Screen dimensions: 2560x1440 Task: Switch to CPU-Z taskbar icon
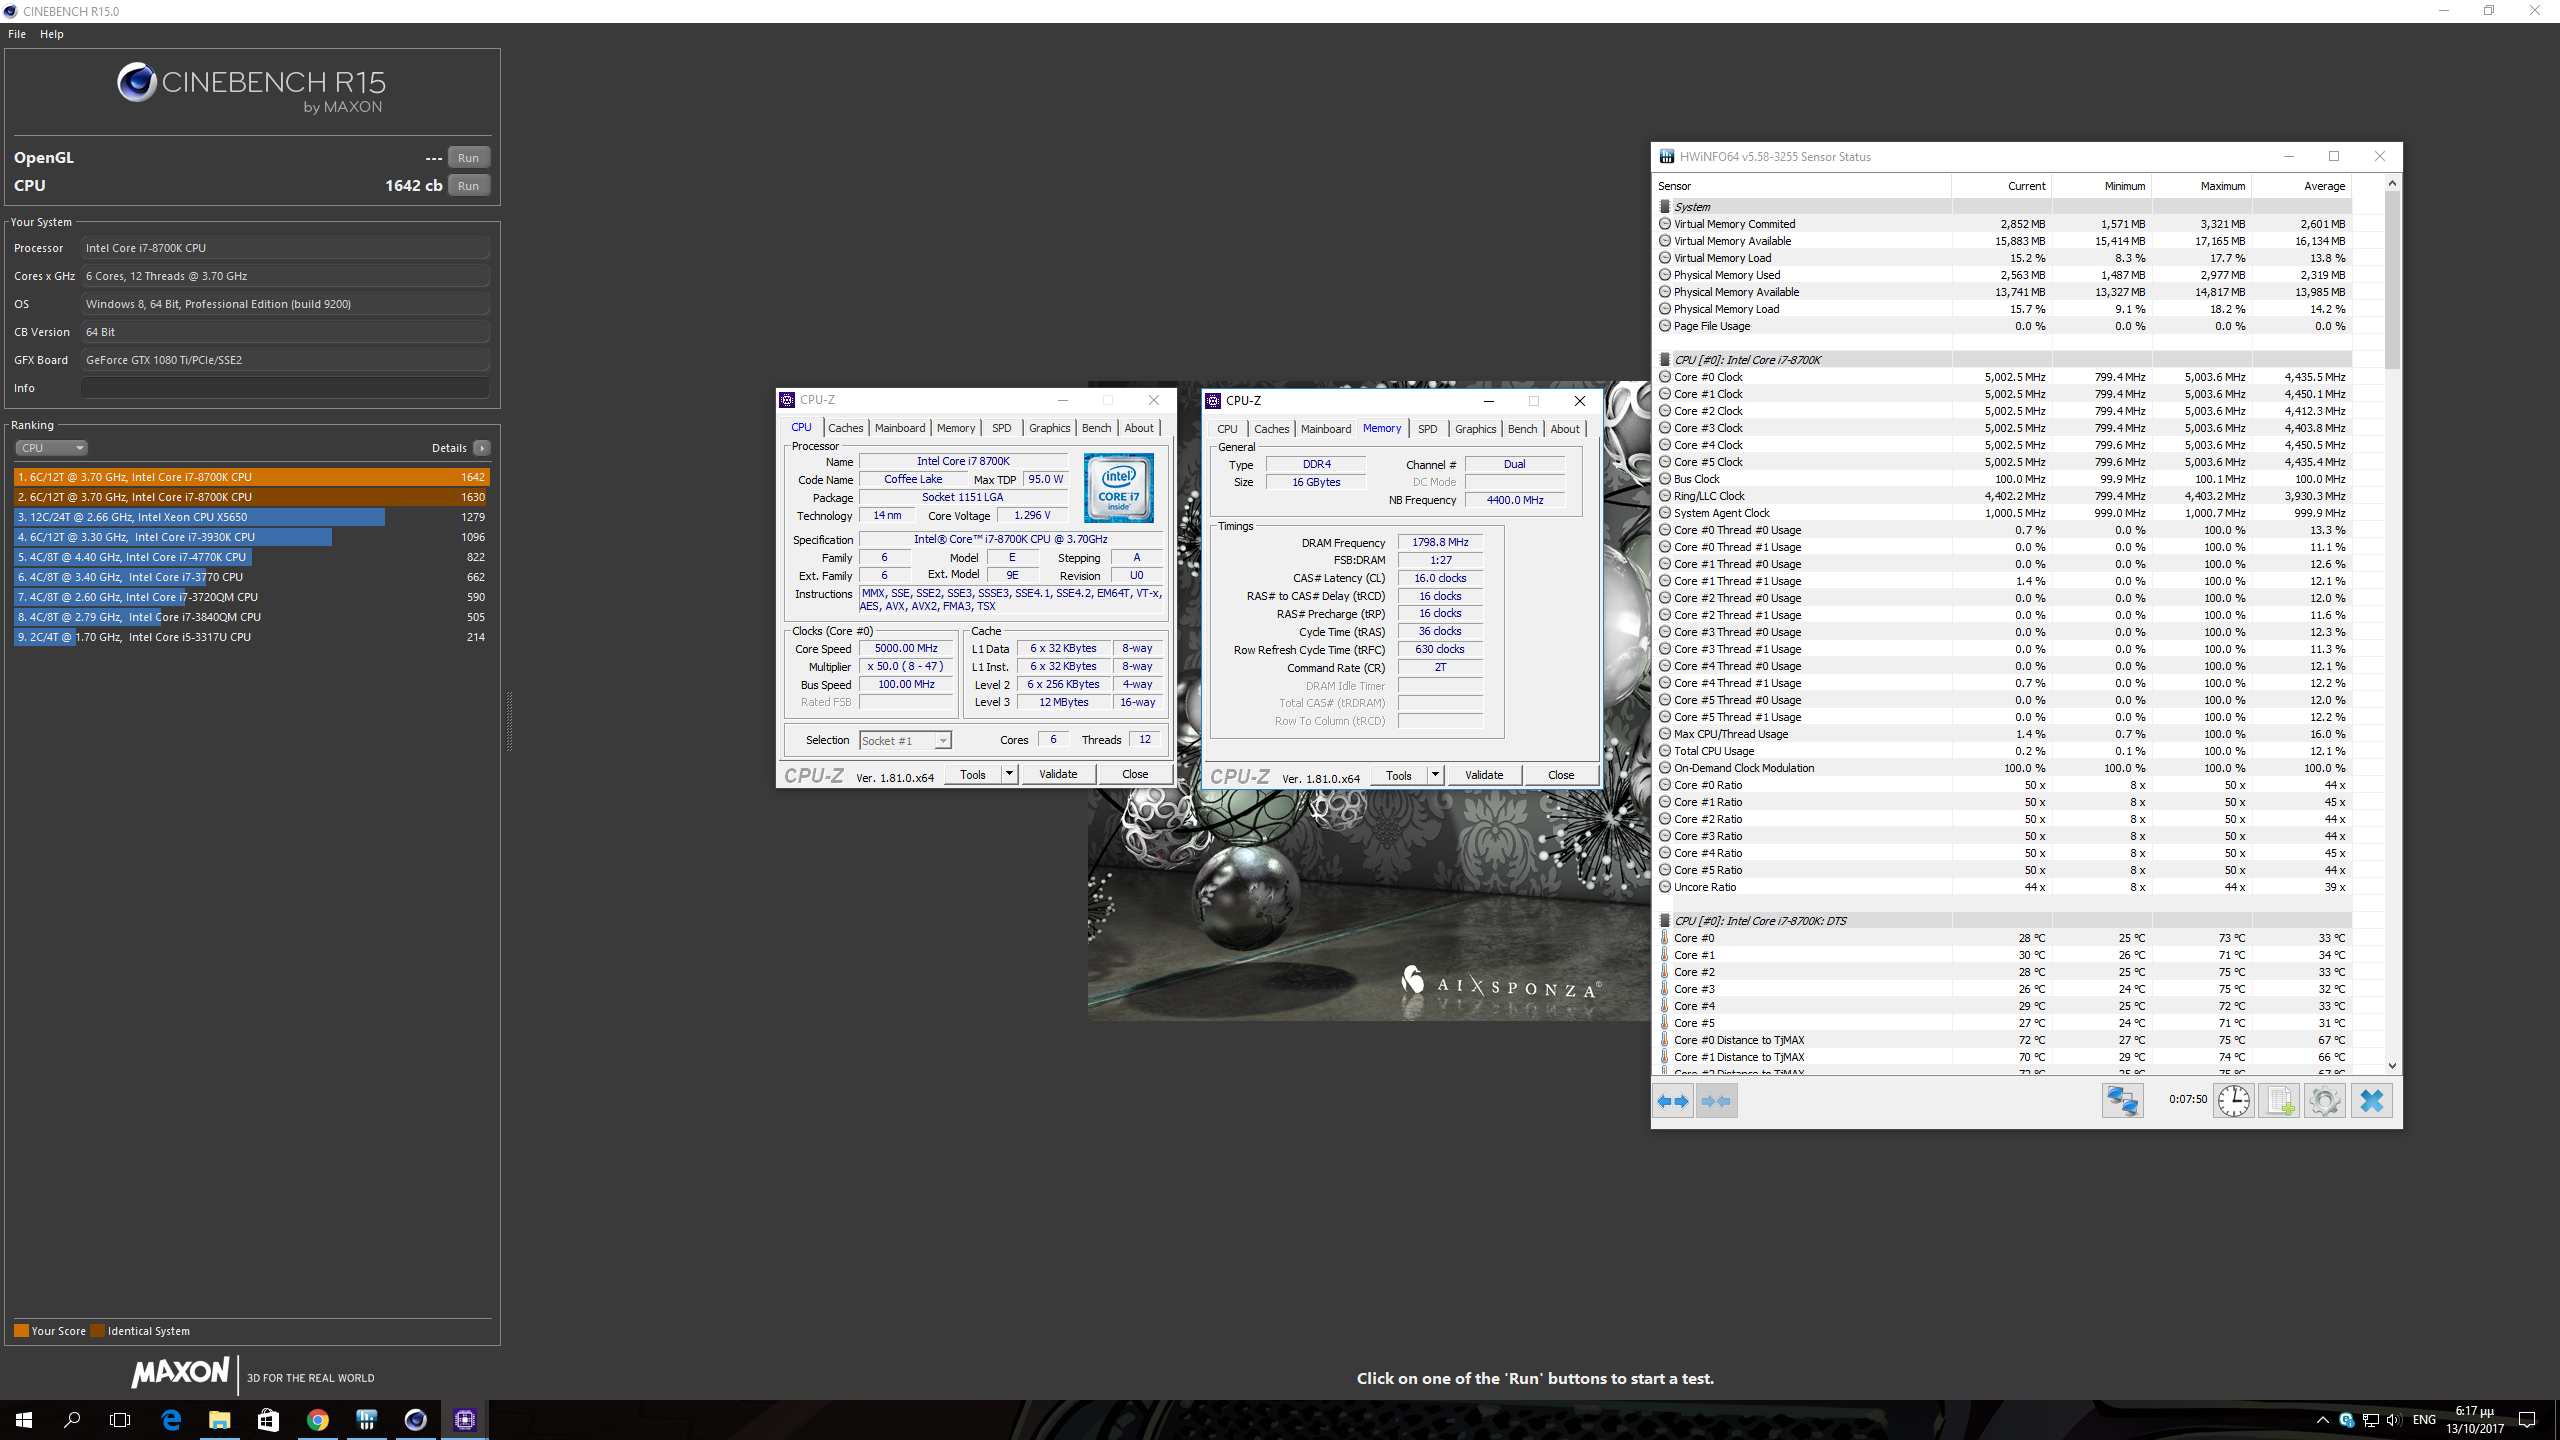click(x=464, y=1419)
